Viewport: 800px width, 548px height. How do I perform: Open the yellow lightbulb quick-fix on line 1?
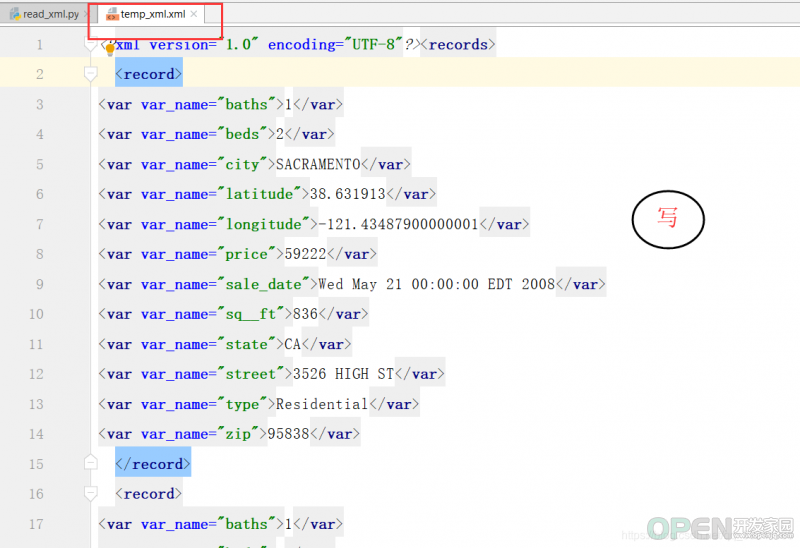click(x=110, y=50)
